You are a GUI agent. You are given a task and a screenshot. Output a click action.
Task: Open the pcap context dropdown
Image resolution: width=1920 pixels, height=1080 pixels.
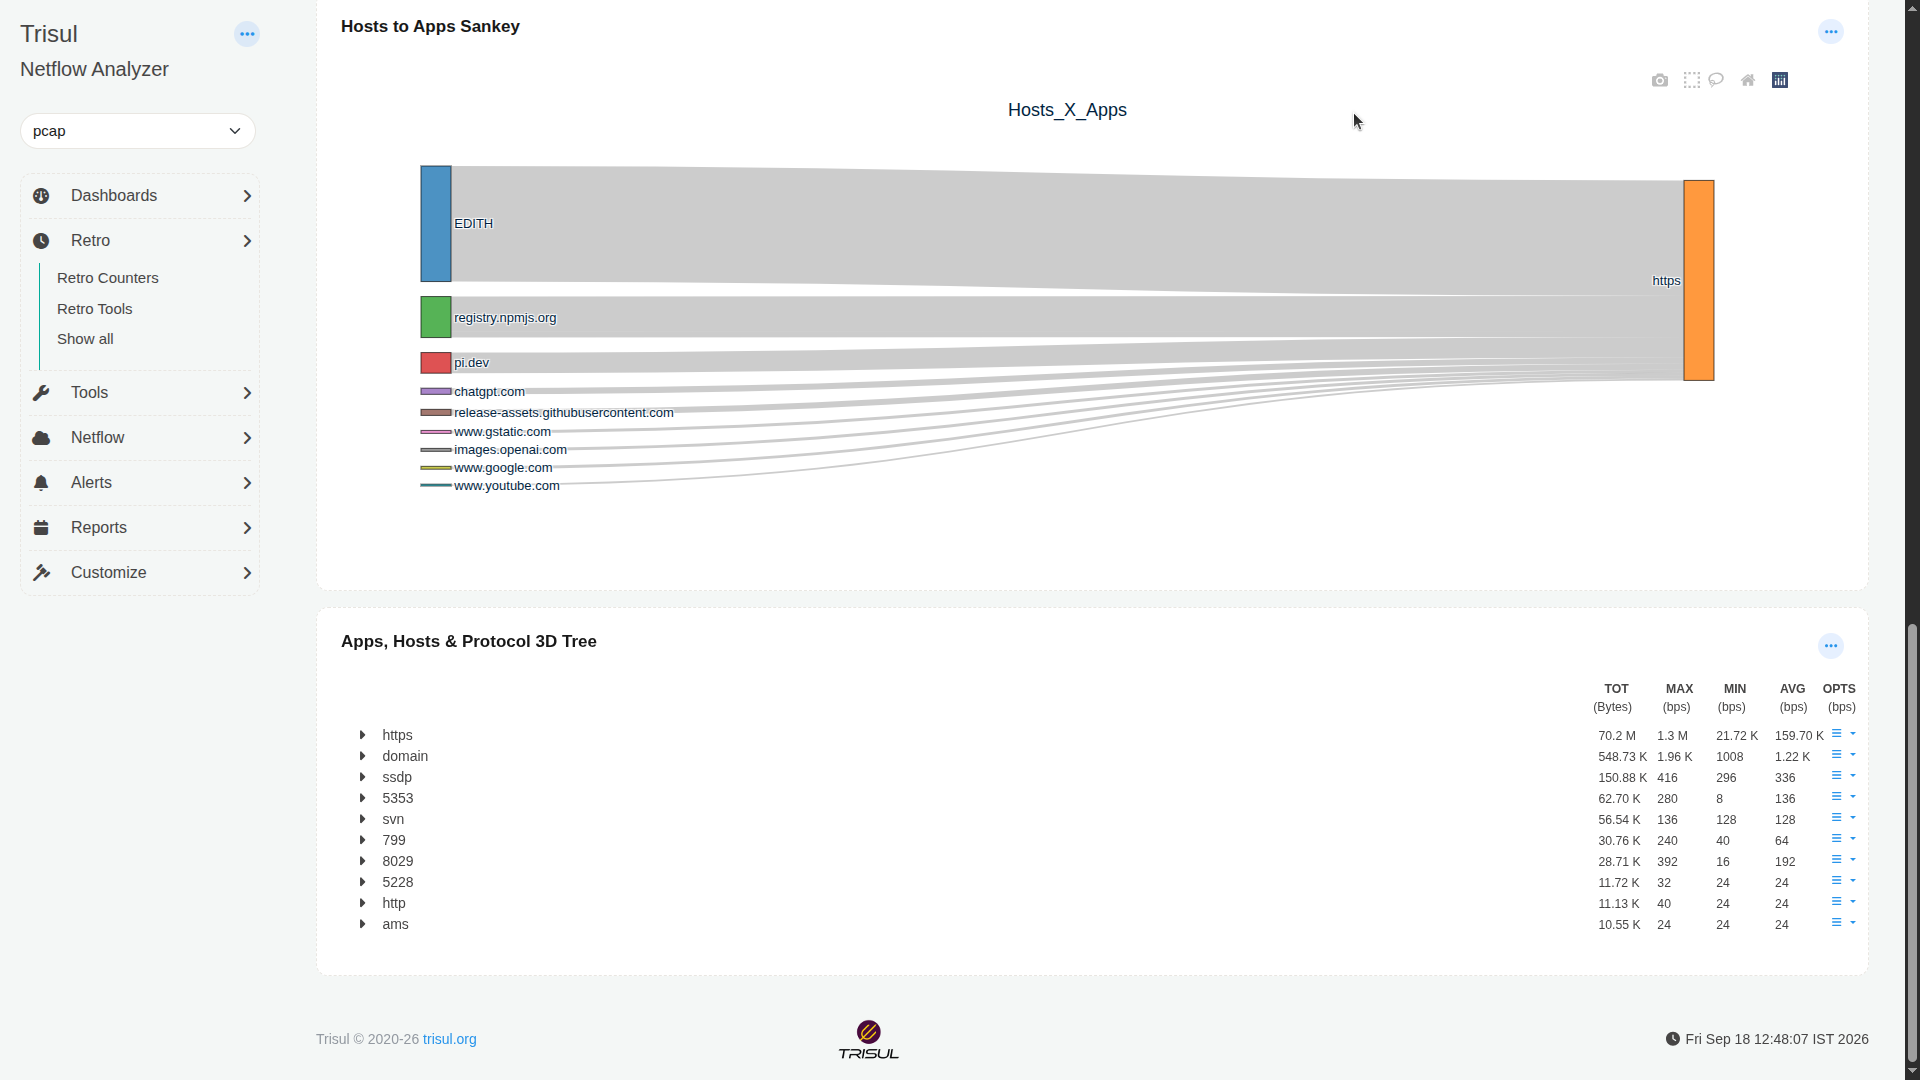pos(138,131)
